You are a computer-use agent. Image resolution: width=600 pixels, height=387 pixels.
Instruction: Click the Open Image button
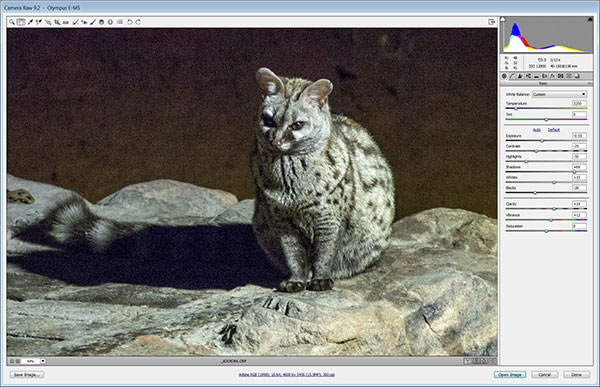(510, 375)
